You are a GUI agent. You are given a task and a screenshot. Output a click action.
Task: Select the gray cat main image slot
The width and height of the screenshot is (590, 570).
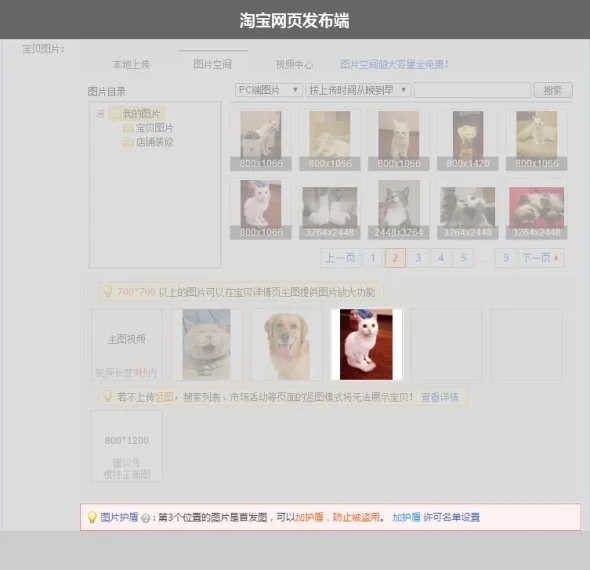coord(207,344)
